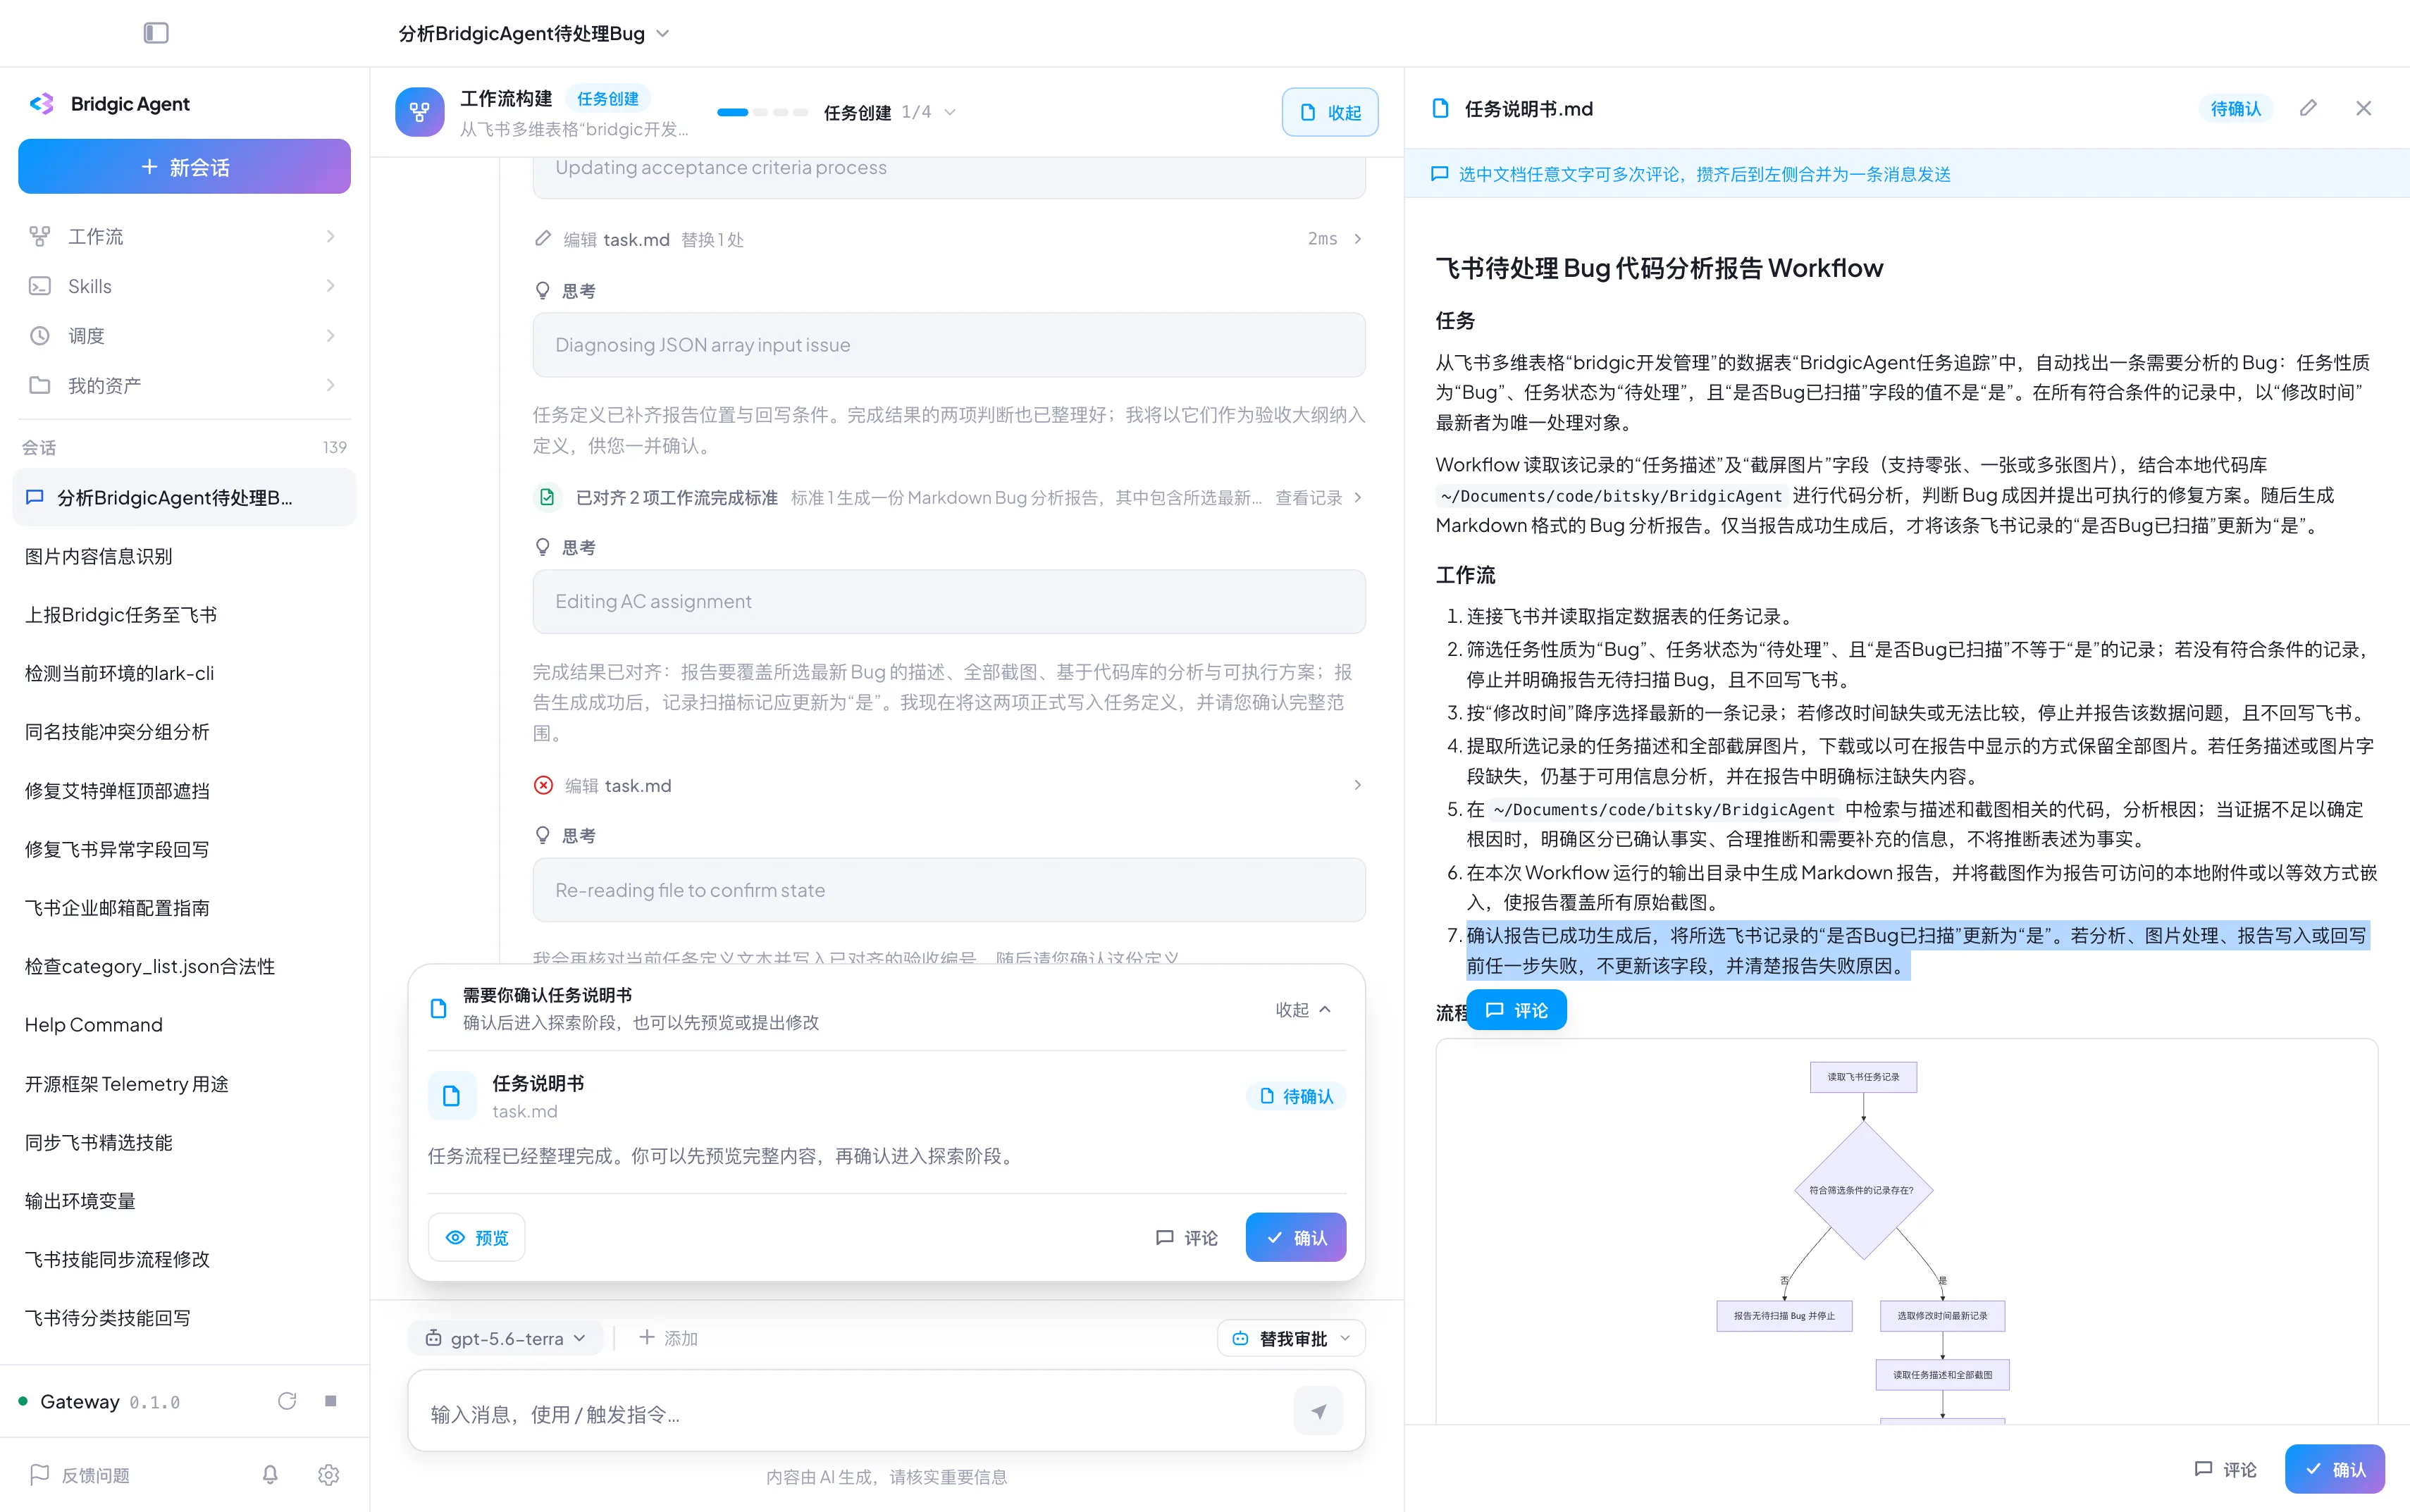The height and width of the screenshot is (1512, 2410).
Task: Open 反馈问题 feedback link
Action: tap(80, 1475)
